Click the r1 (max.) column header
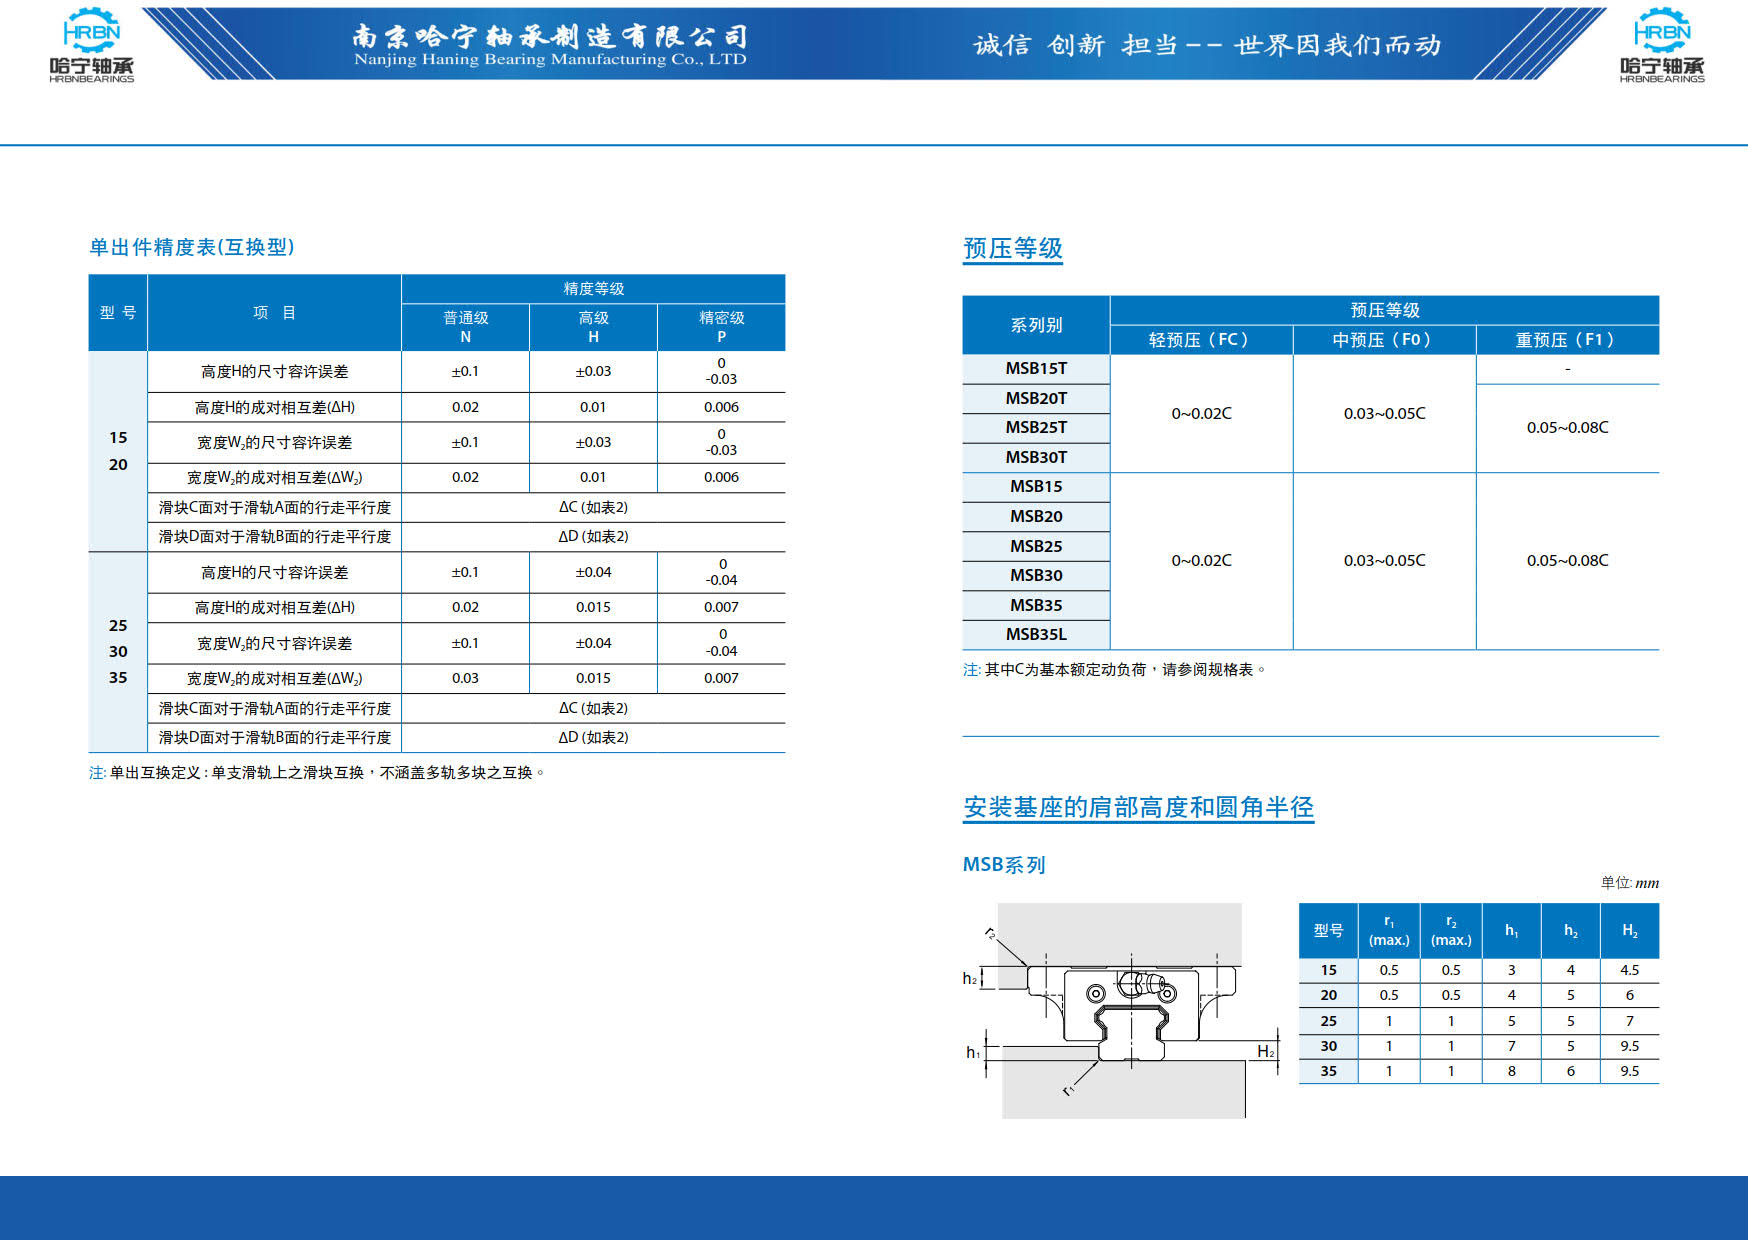Screen dimensions: 1748x1240 (x=1389, y=931)
